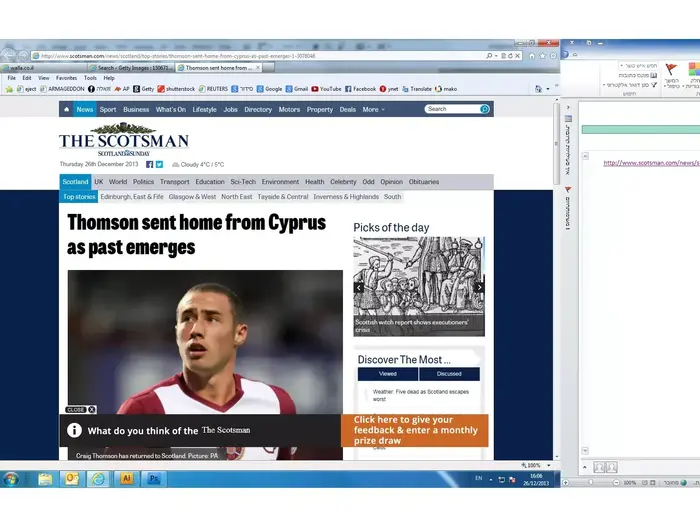Open the browser Home icon
Image resolution: width=700 pixels, height=526 pixels.
(532, 56)
